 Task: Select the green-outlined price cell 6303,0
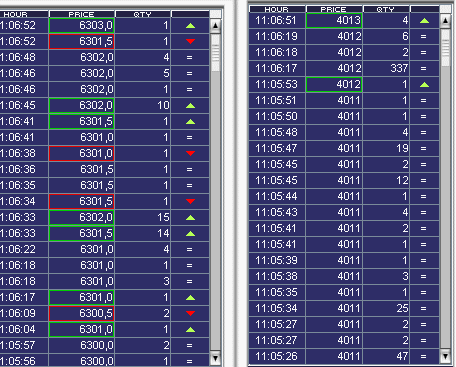[82, 26]
